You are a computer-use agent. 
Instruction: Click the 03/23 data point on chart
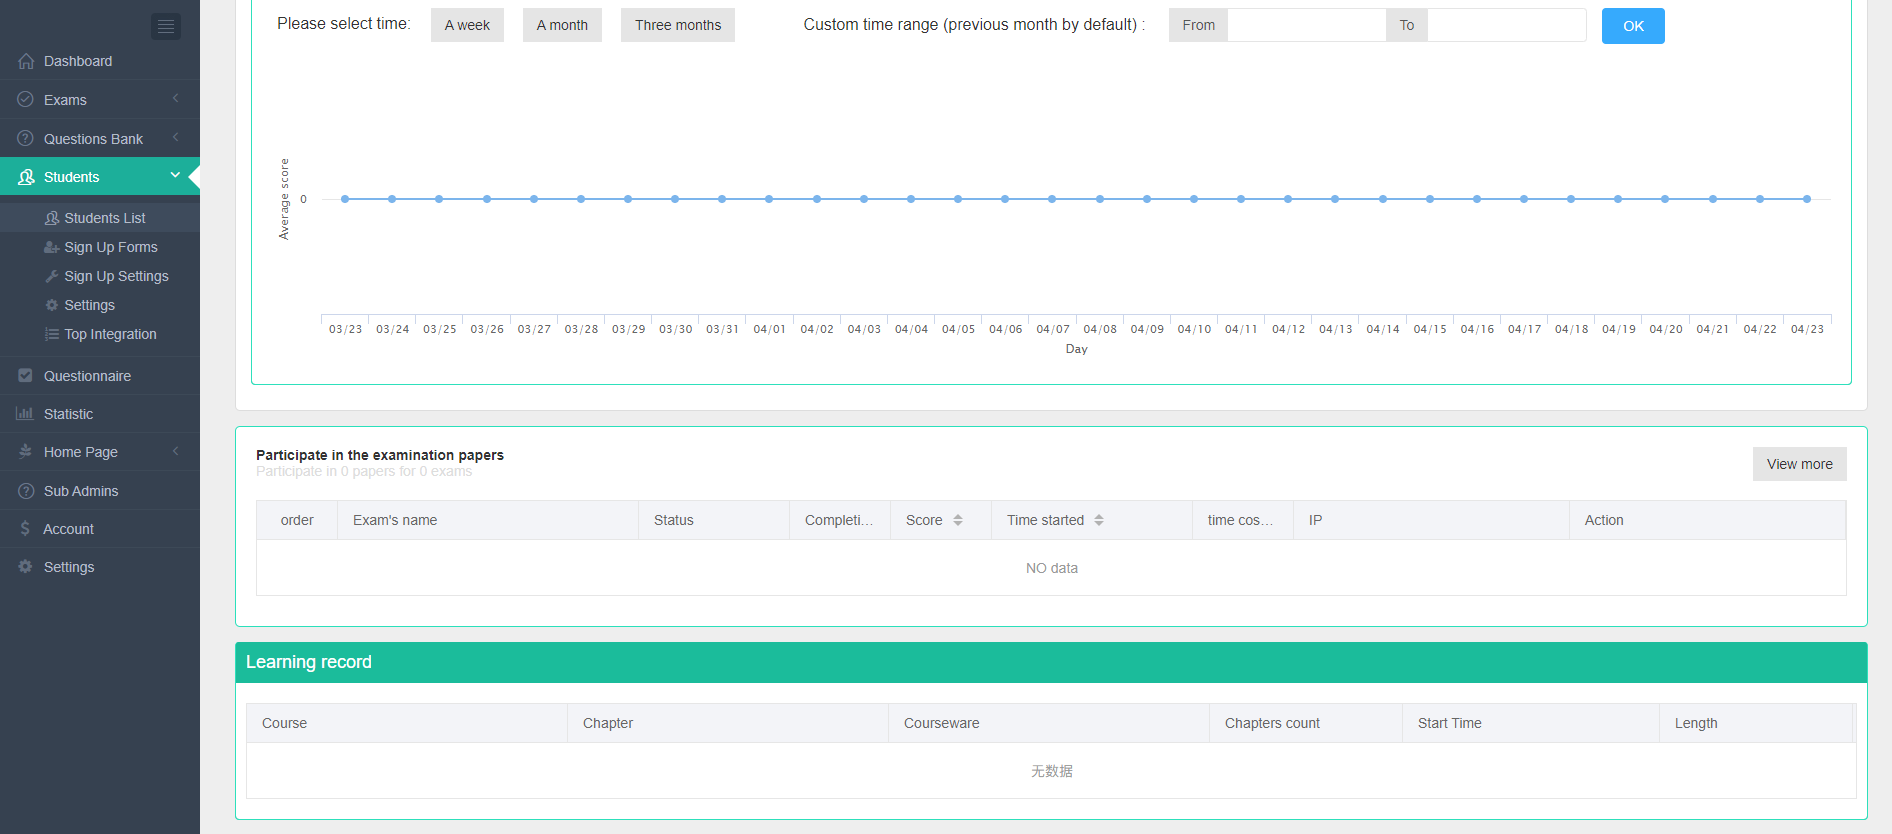tap(345, 199)
